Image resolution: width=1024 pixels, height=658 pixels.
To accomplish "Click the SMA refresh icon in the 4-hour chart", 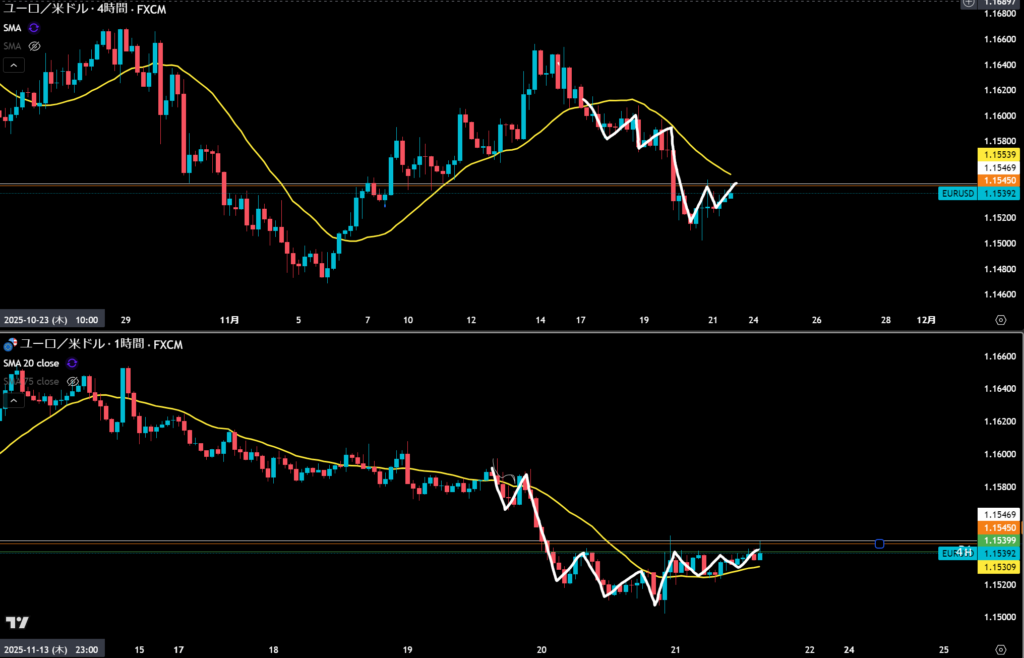I will tap(34, 28).
